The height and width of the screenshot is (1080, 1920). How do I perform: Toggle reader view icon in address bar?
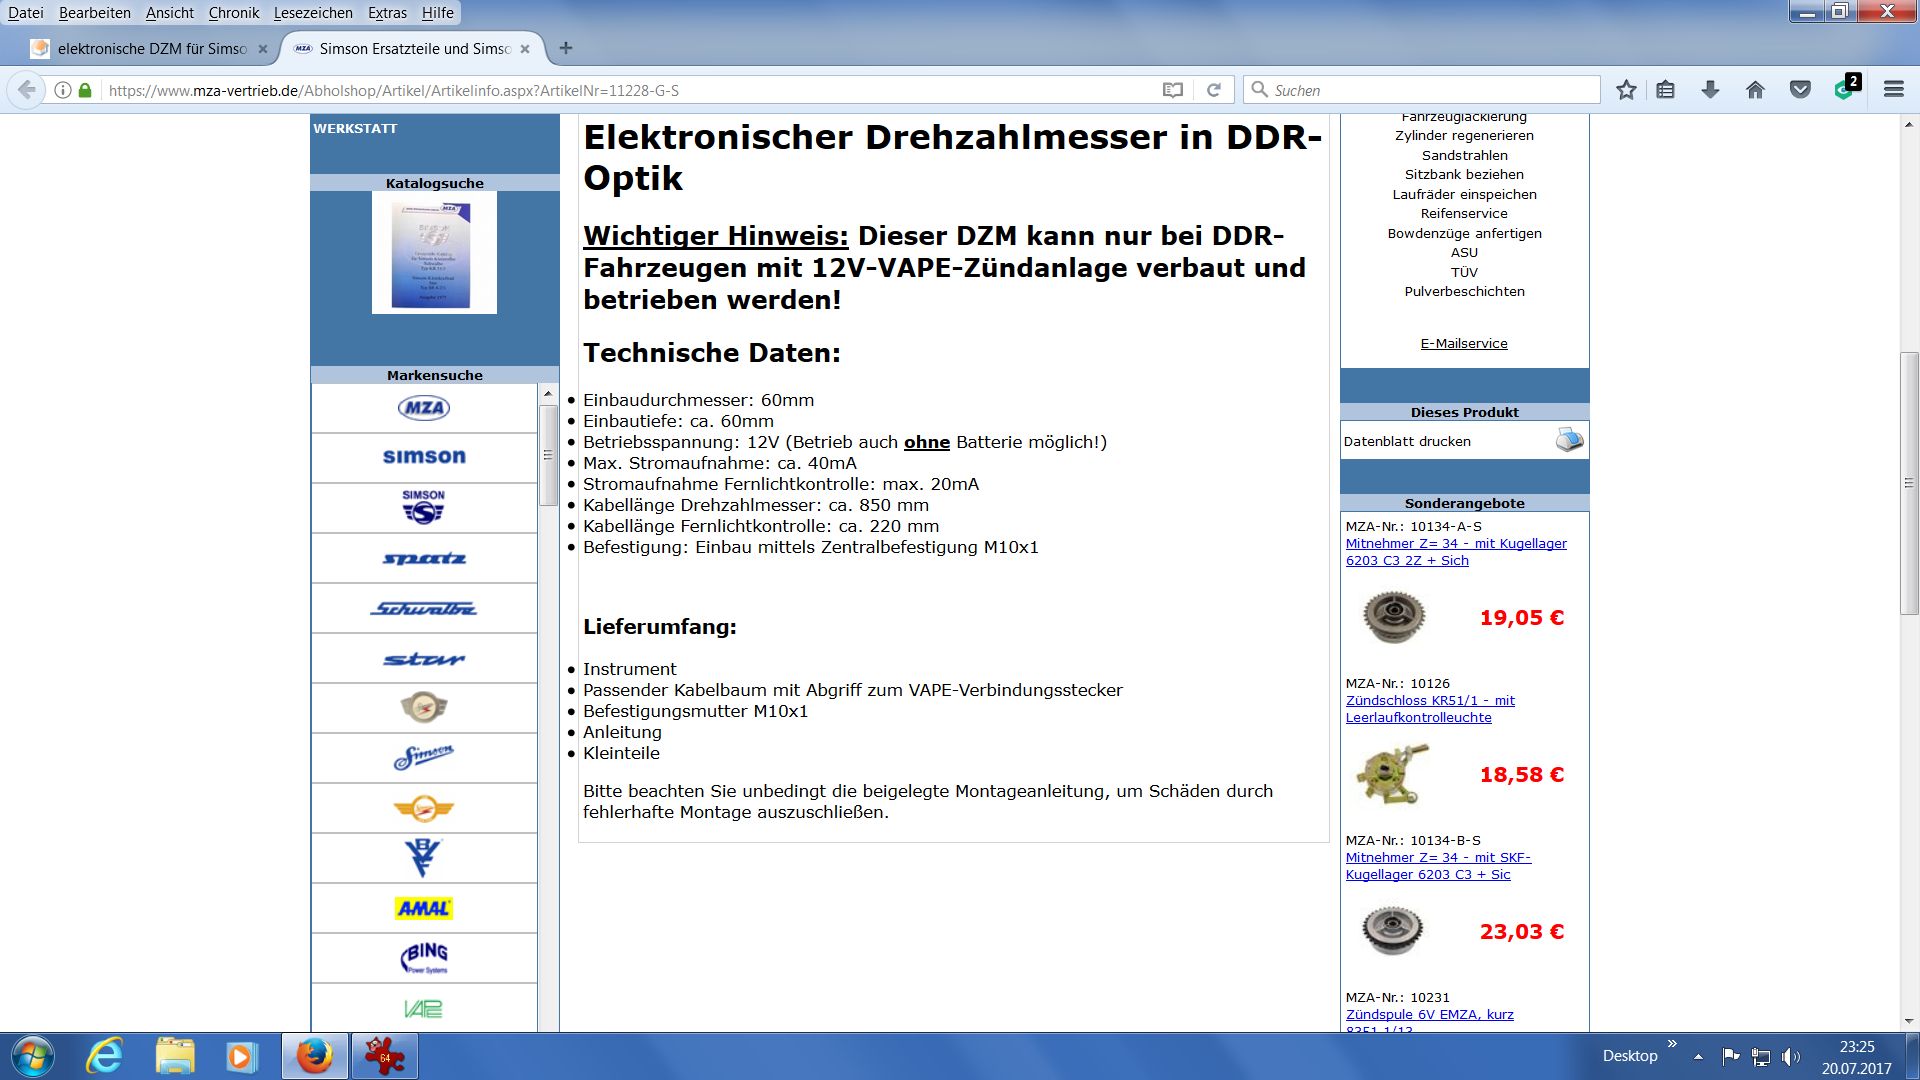click(x=1173, y=90)
